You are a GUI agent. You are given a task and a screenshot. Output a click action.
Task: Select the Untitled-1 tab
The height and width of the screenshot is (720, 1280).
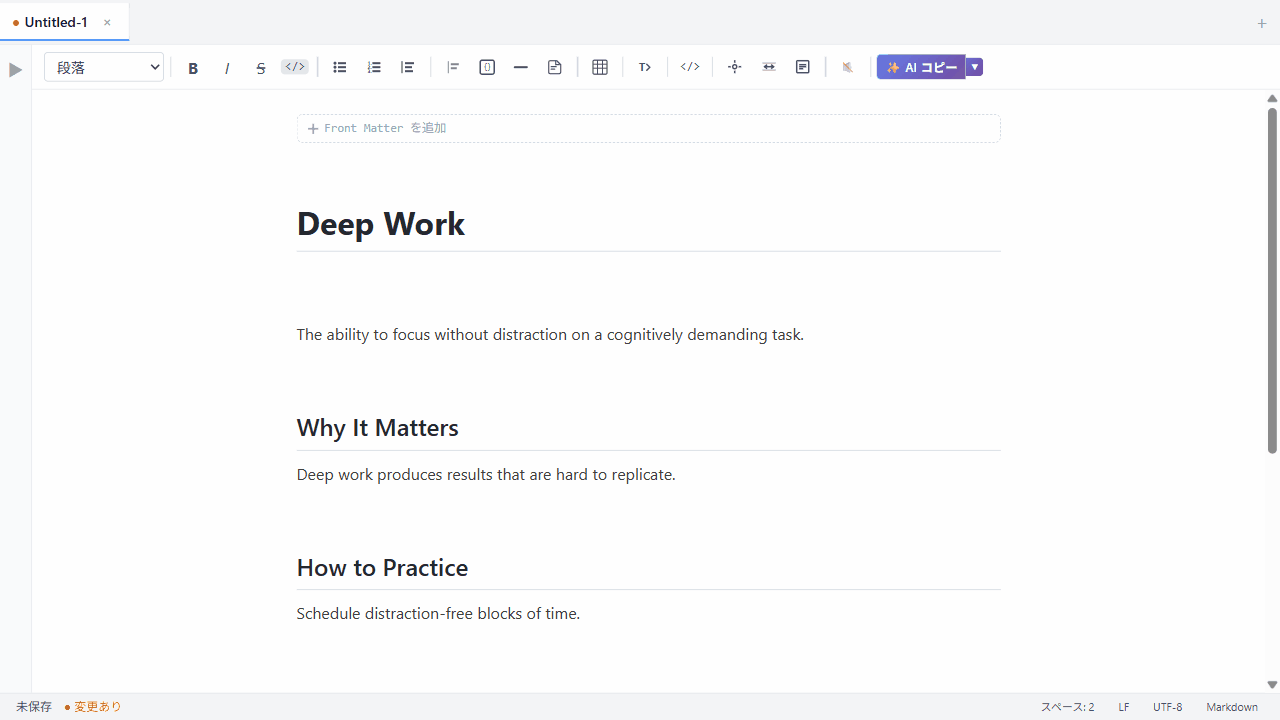tap(56, 22)
